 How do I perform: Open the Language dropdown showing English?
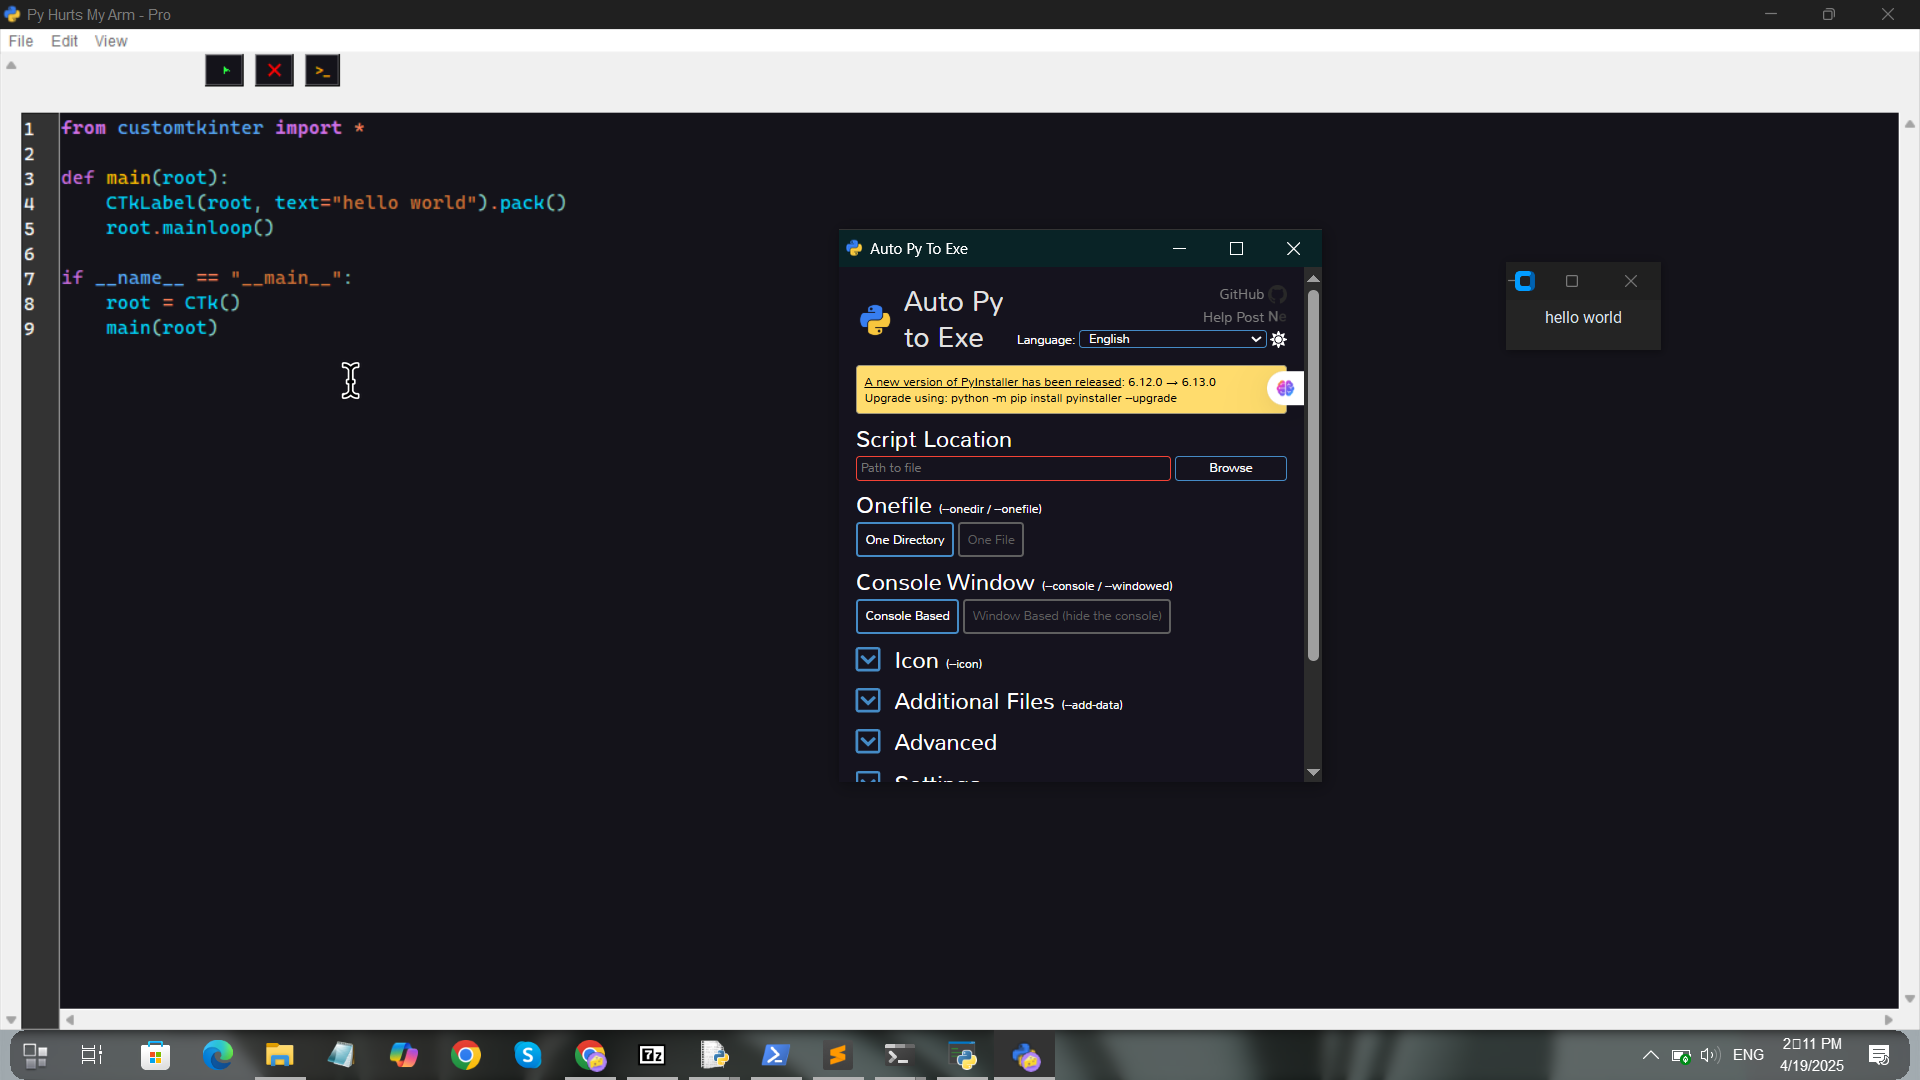(x=1172, y=339)
